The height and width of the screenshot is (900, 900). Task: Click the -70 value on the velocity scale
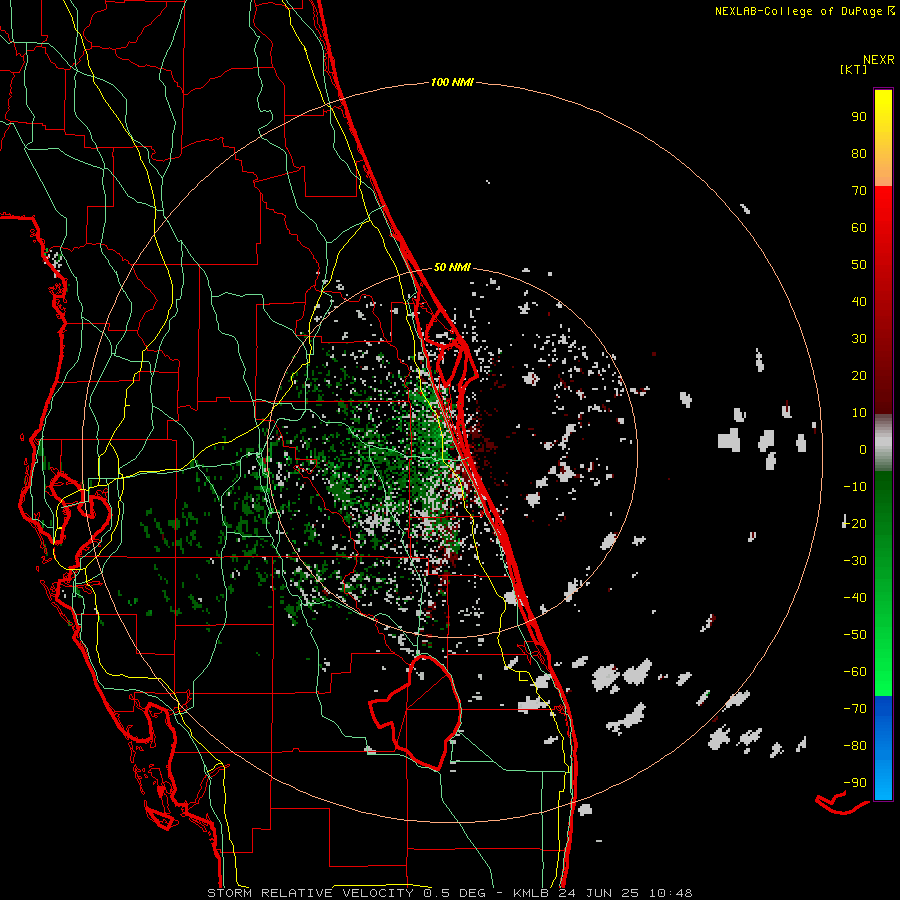855,709
